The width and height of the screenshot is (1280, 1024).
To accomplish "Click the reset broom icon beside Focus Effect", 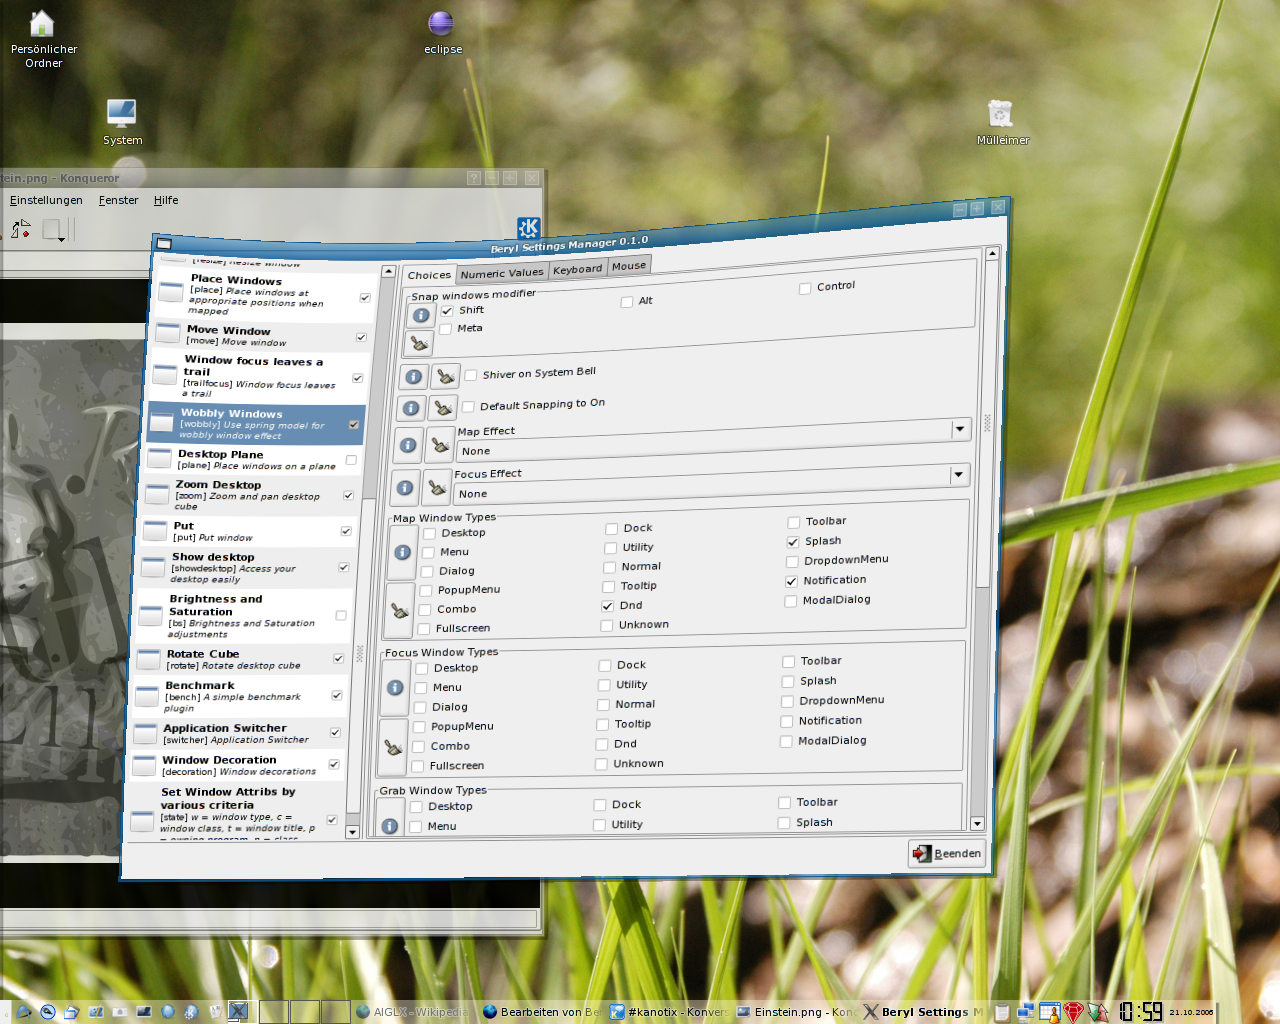I will pyautogui.click(x=437, y=488).
